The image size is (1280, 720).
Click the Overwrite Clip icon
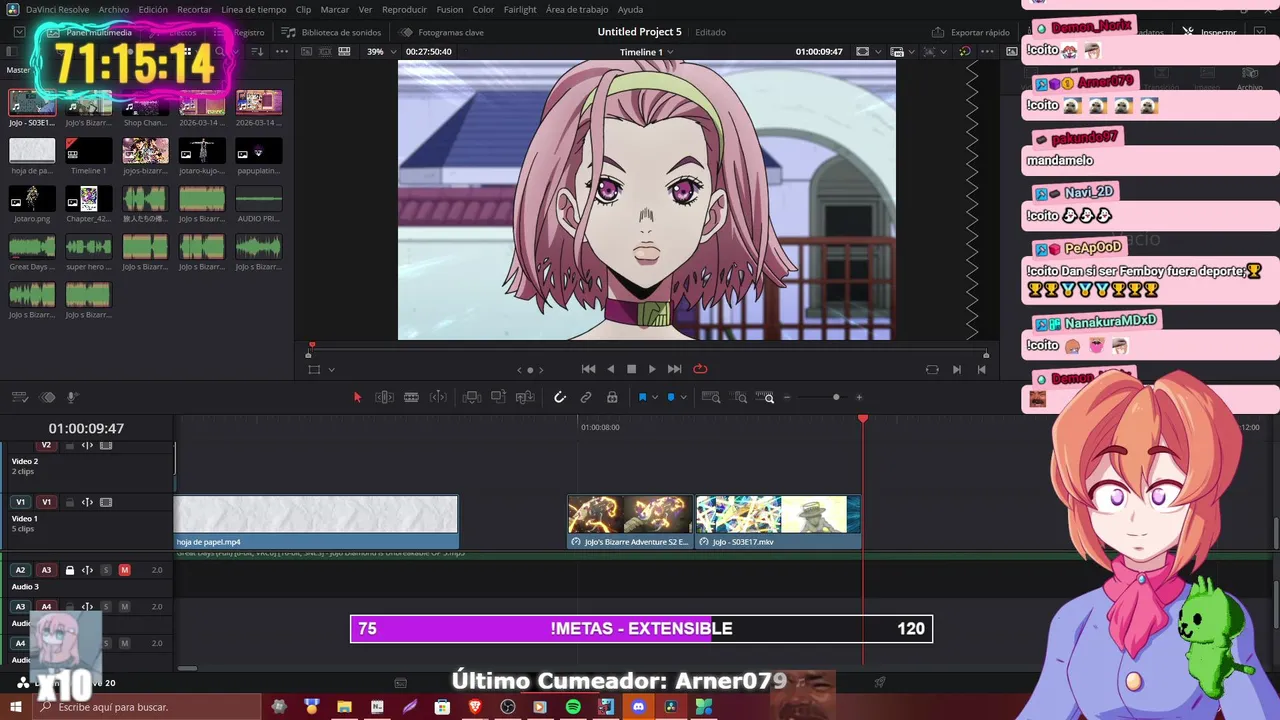click(498, 397)
